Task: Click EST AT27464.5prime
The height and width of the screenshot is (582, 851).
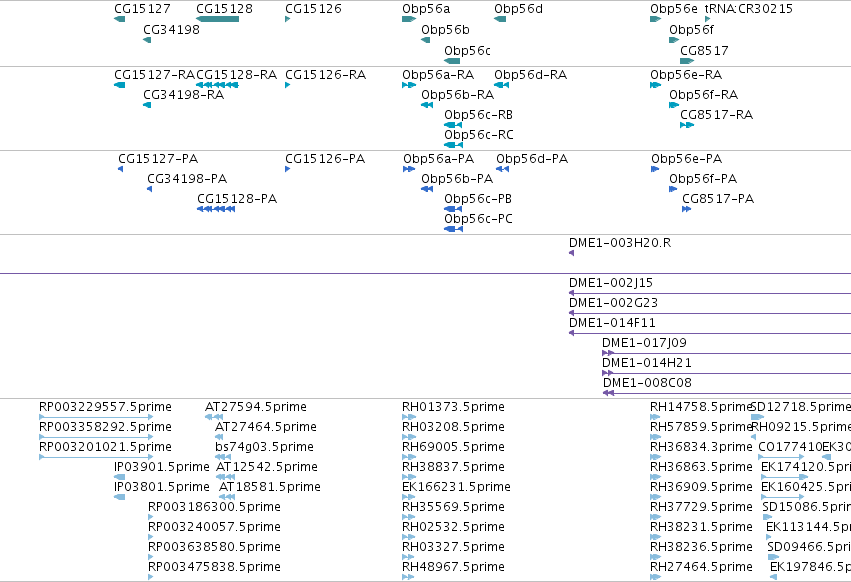Action: click(x=266, y=427)
